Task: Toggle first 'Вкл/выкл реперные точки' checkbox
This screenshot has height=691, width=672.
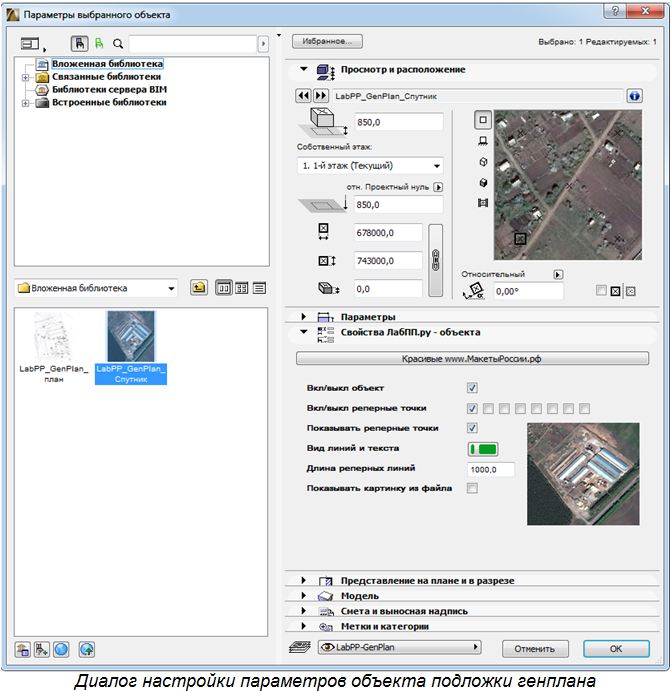Action: (x=472, y=409)
